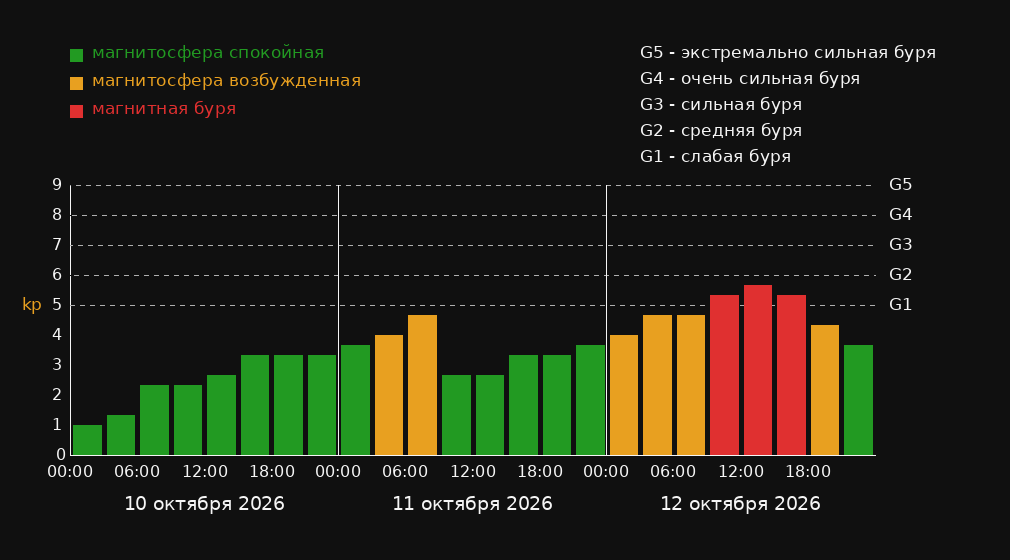Click the y-axis value 9
Image resolution: width=1010 pixels, height=560 pixels.
point(57,185)
